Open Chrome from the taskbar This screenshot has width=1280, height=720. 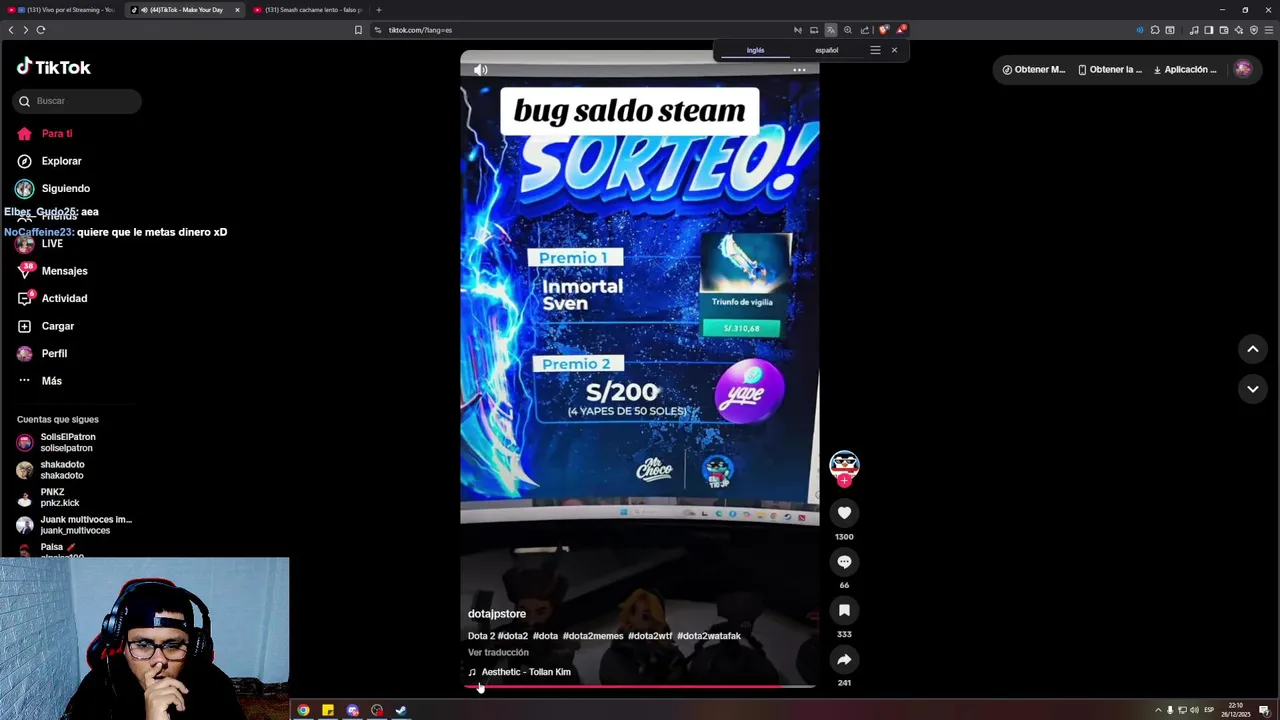click(303, 711)
